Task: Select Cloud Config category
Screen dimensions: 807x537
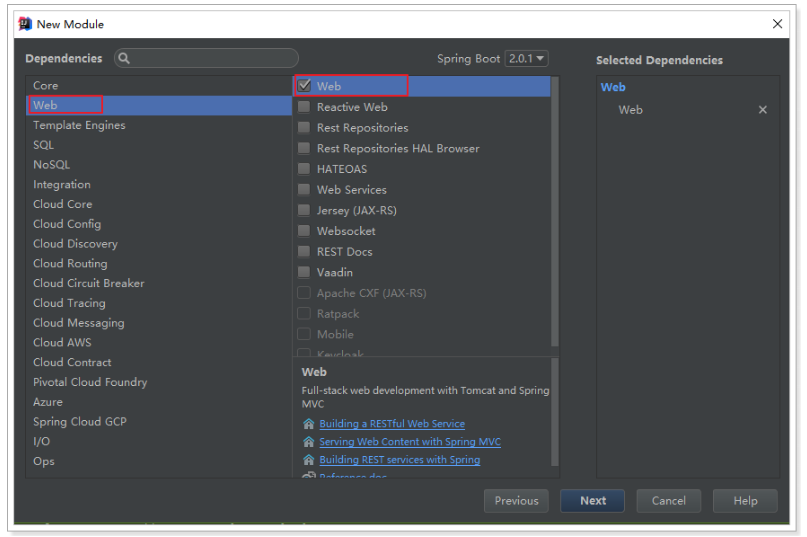Action: [159, 224]
